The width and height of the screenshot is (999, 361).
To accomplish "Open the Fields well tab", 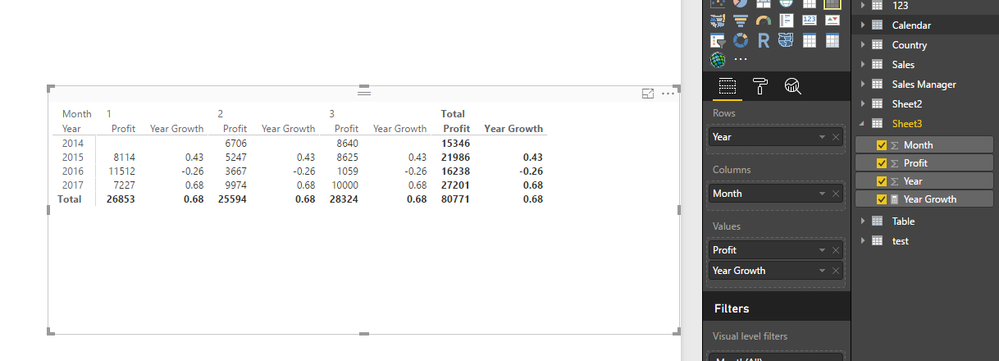I will [727, 86].
